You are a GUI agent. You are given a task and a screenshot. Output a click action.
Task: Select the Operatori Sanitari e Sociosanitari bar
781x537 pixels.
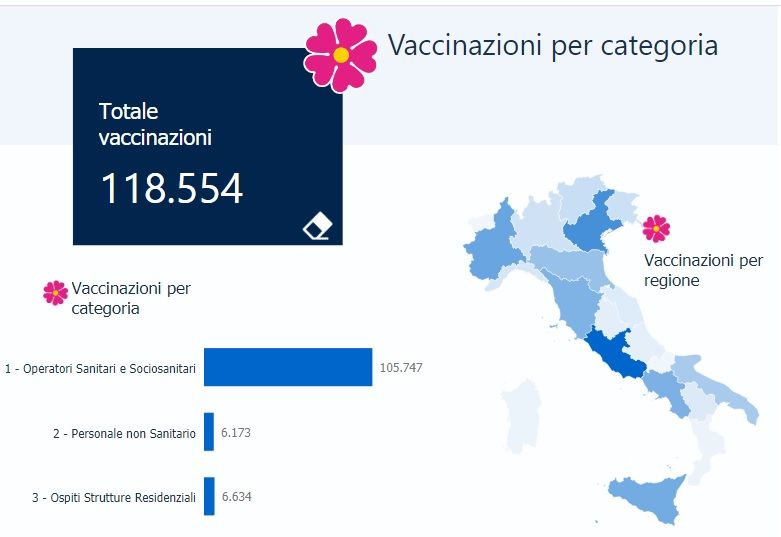coord(288,368)
